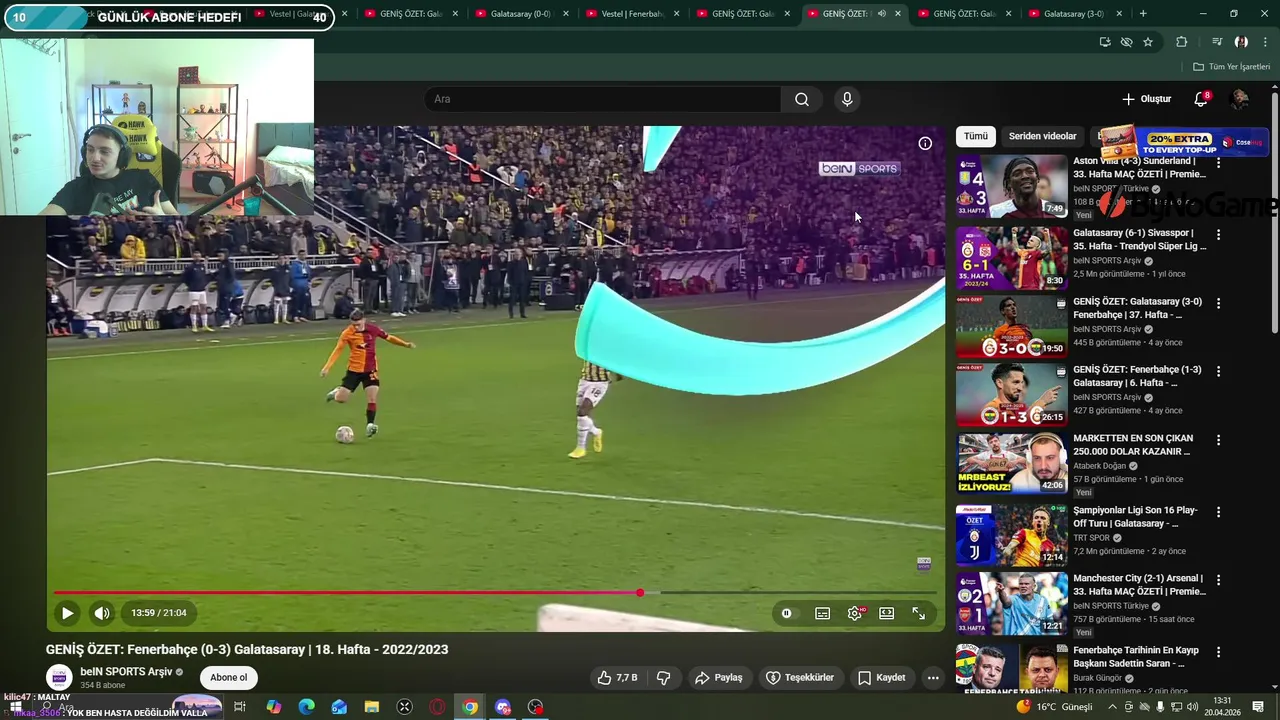Open options for Şampiyonlar Ligi Son 16 video
Viewport: 1280px width, 720px height.
pos(1218,512)
